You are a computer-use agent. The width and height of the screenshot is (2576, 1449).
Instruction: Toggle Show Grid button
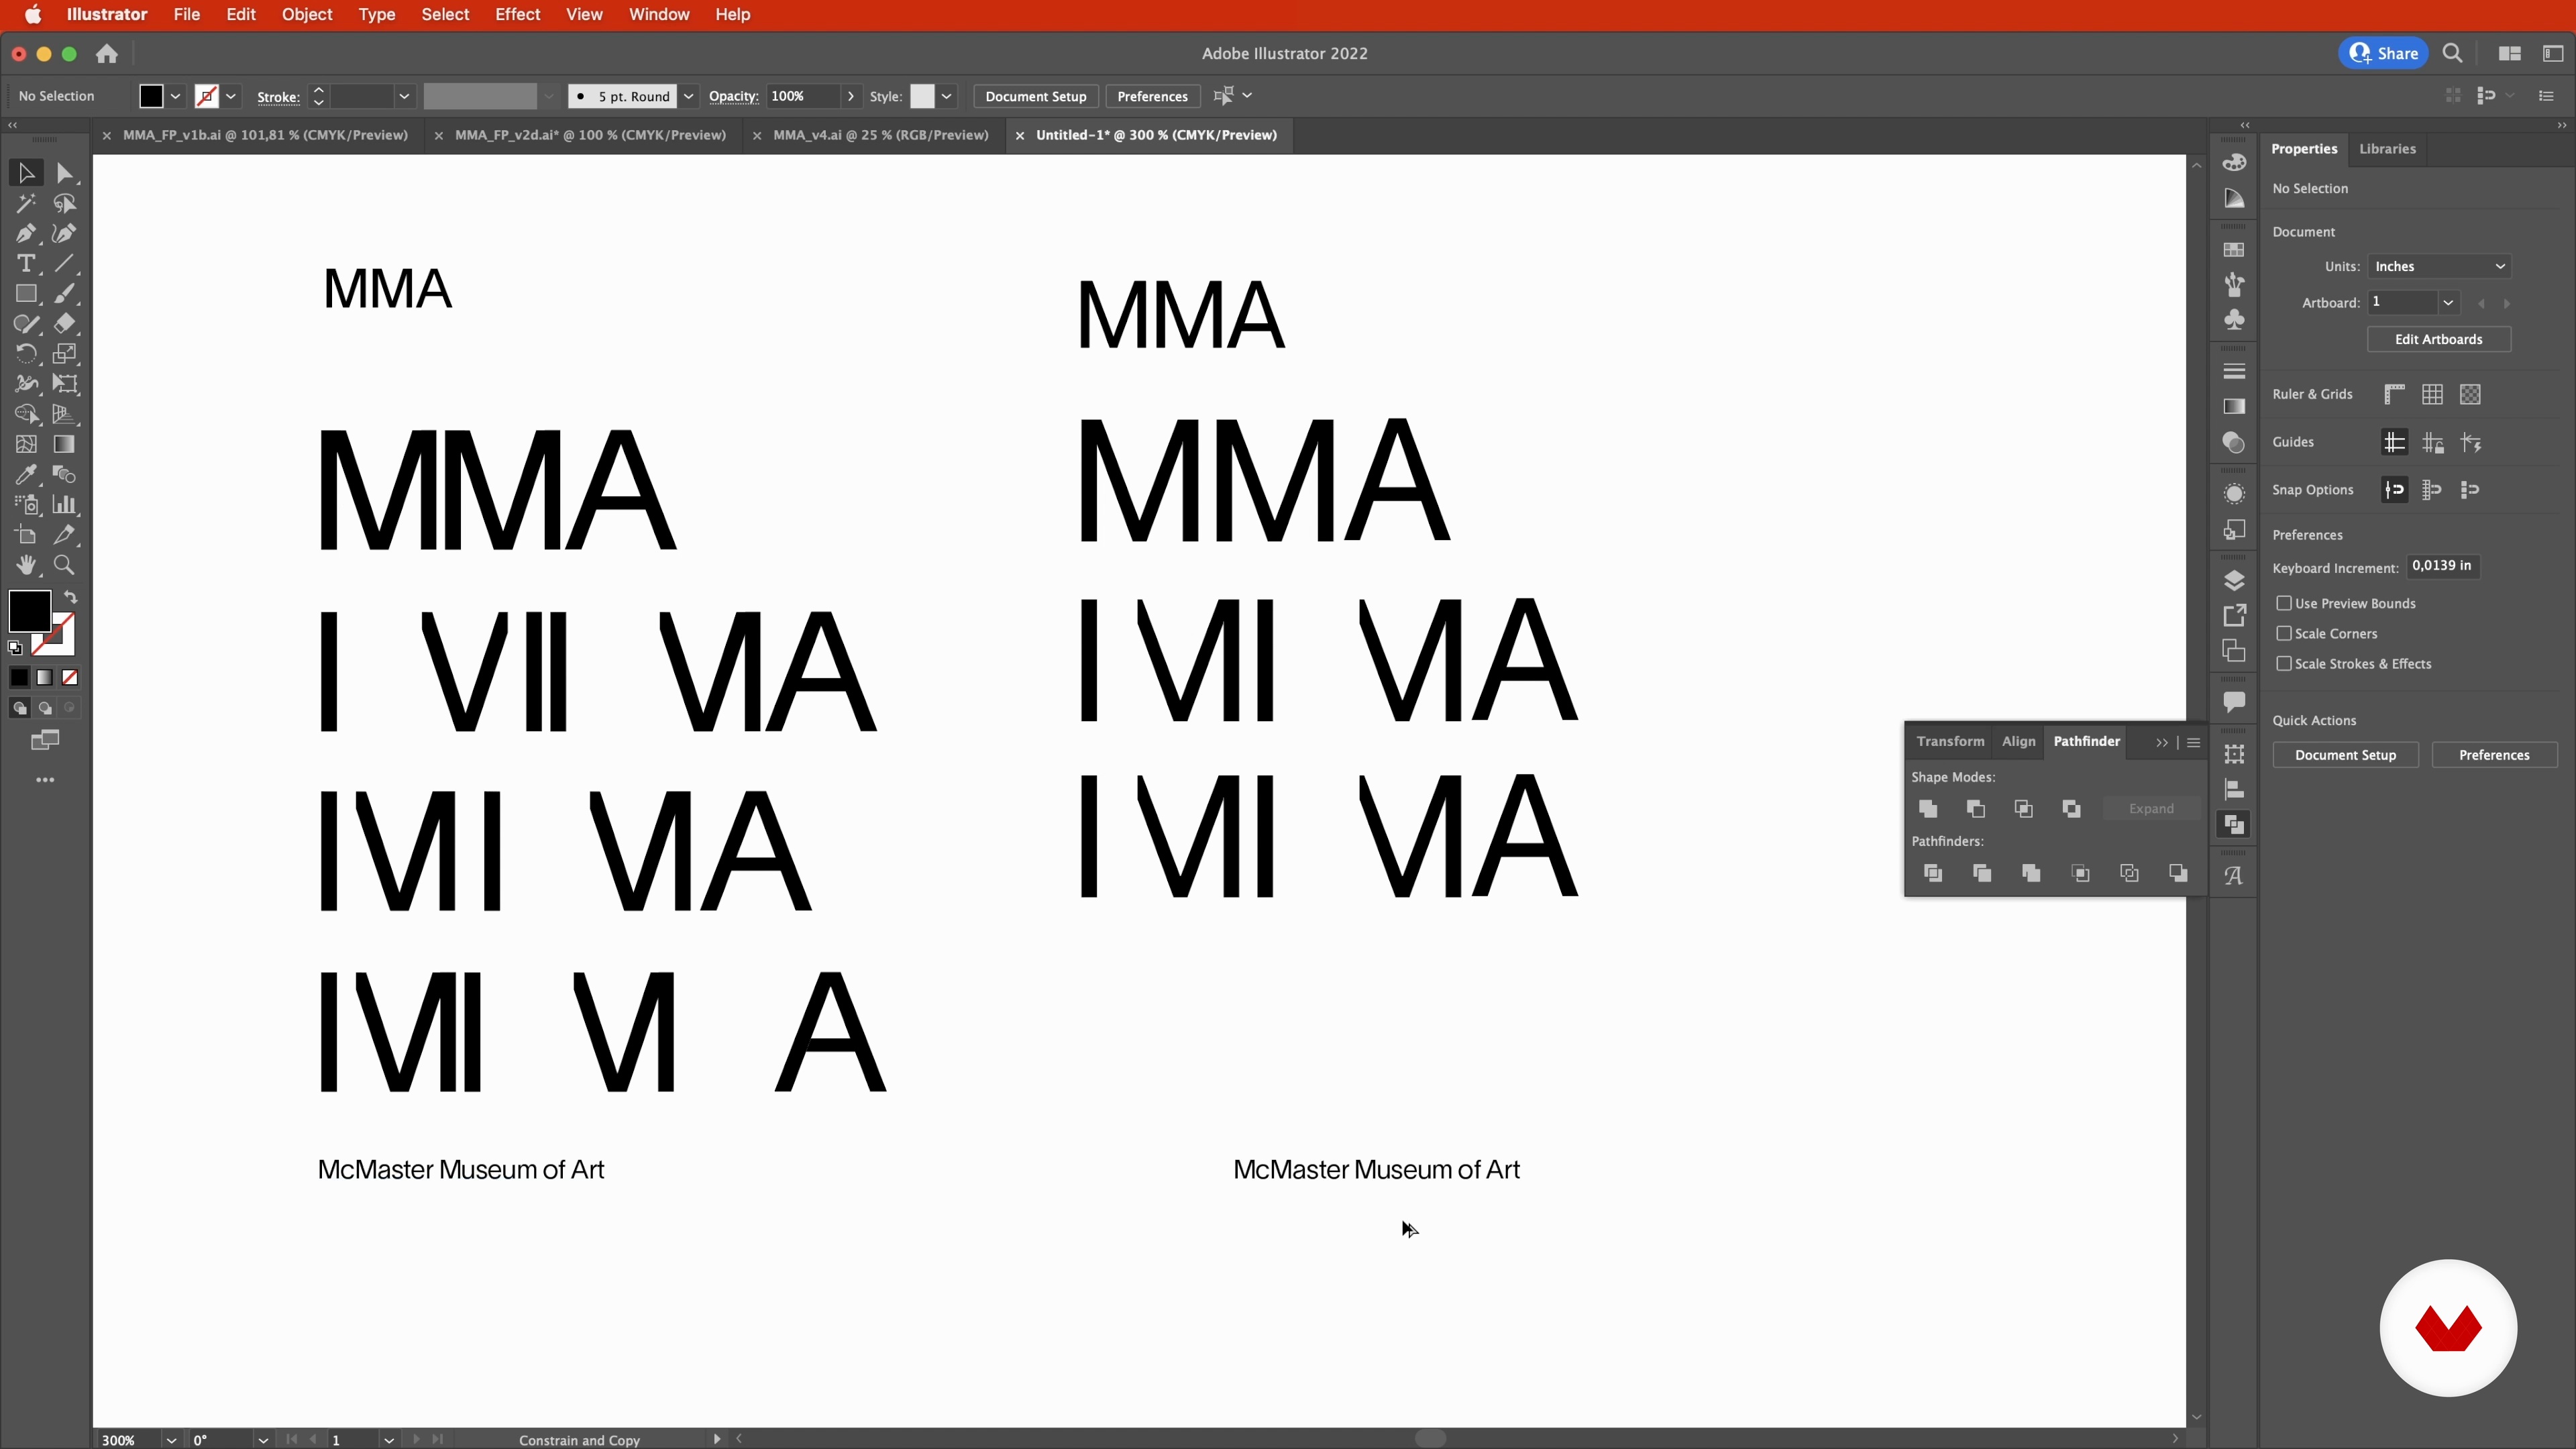click(x=2432, y=394)
